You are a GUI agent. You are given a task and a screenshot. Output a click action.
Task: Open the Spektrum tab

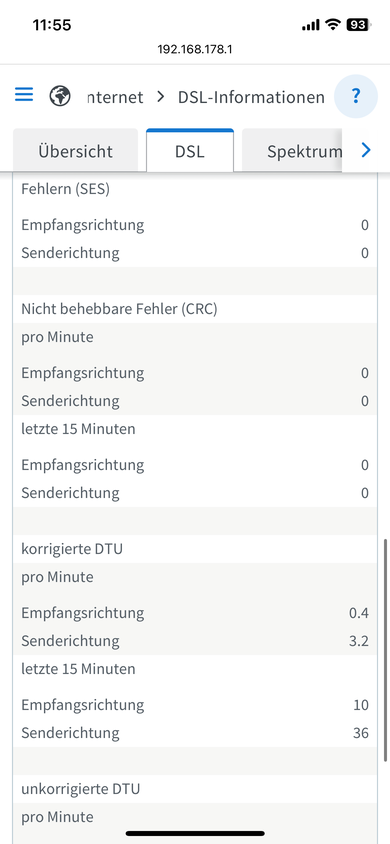point(292,151)
